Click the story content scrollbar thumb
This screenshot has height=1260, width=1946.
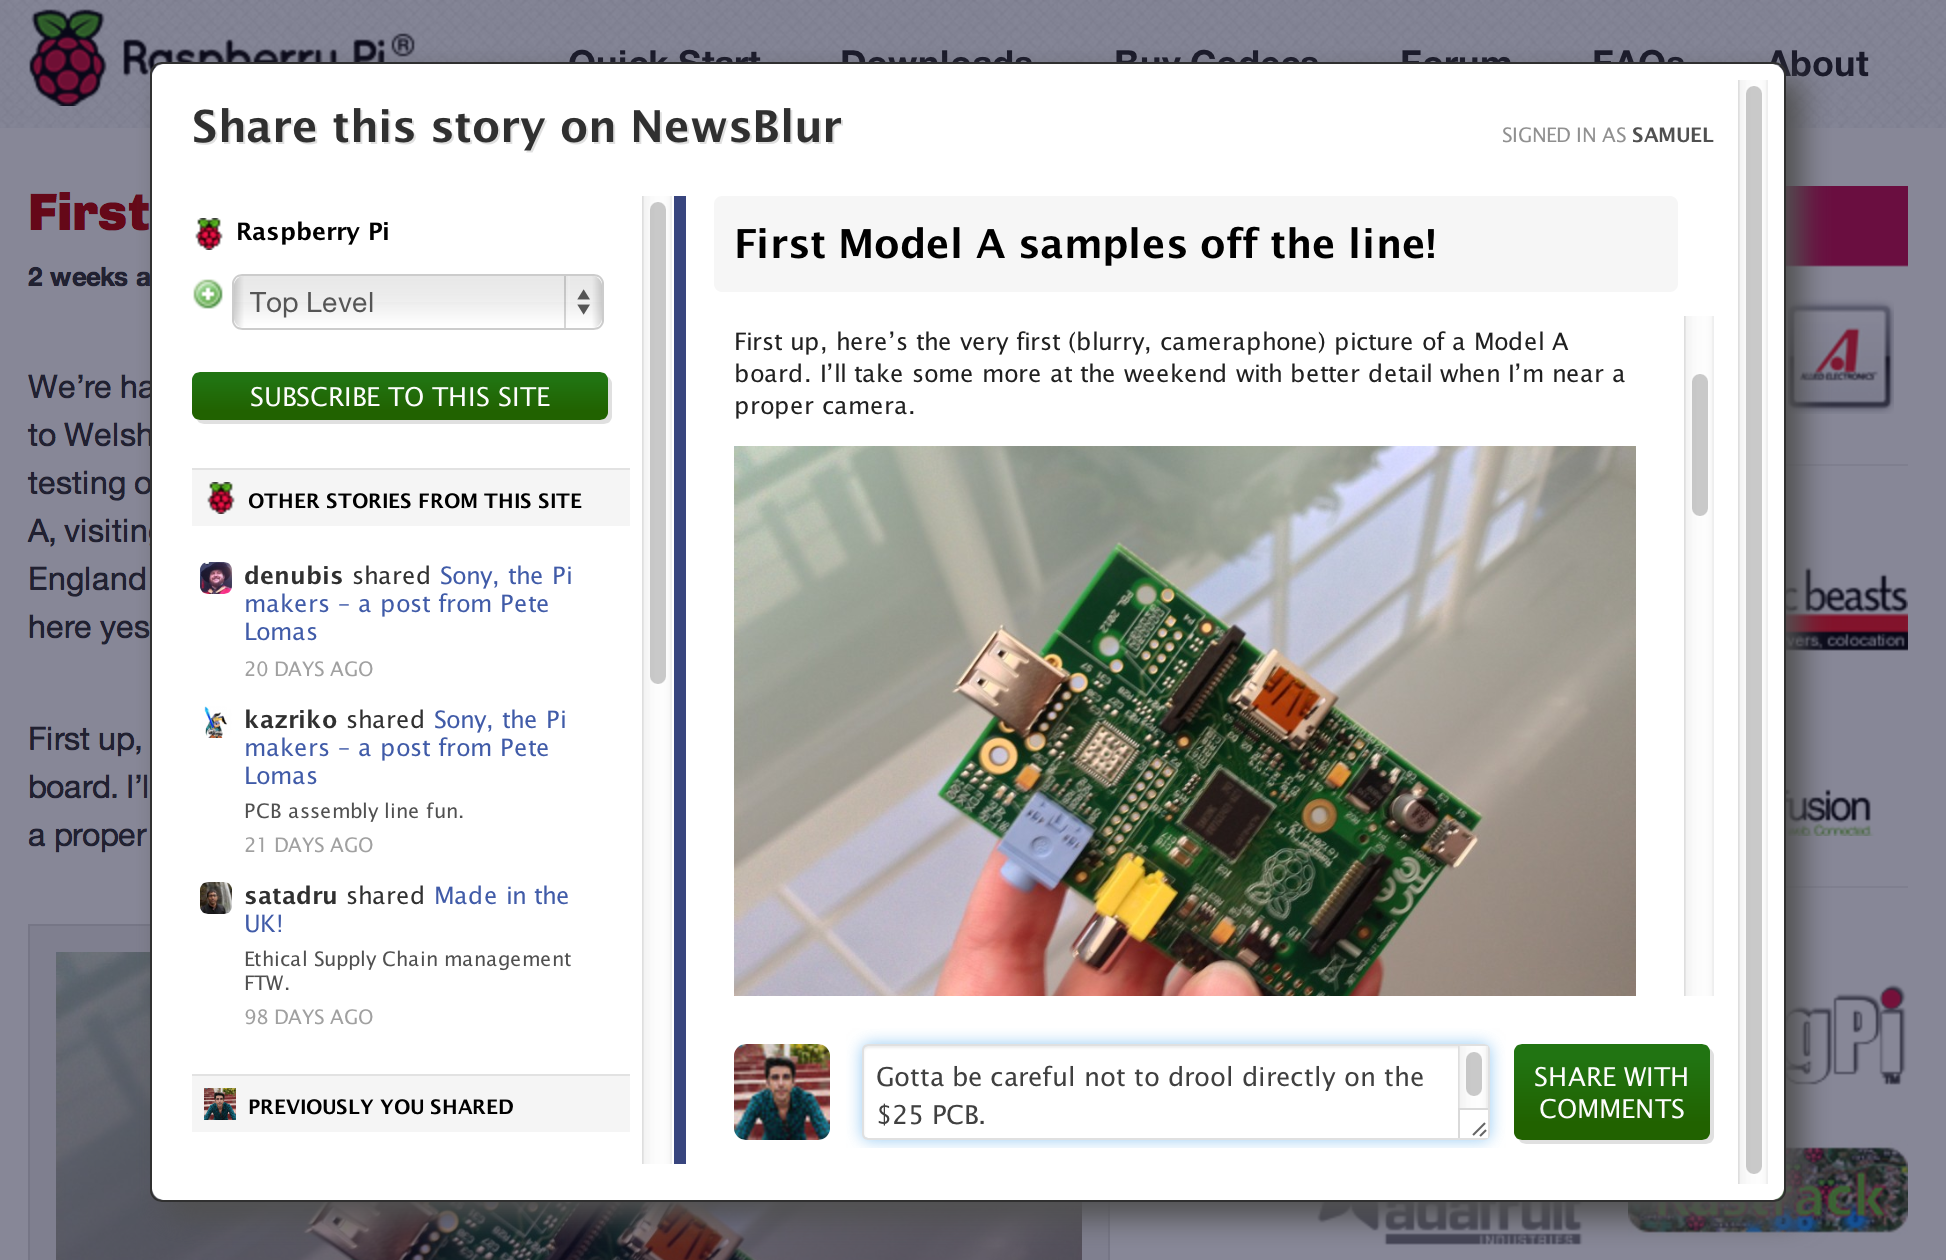1699,445
